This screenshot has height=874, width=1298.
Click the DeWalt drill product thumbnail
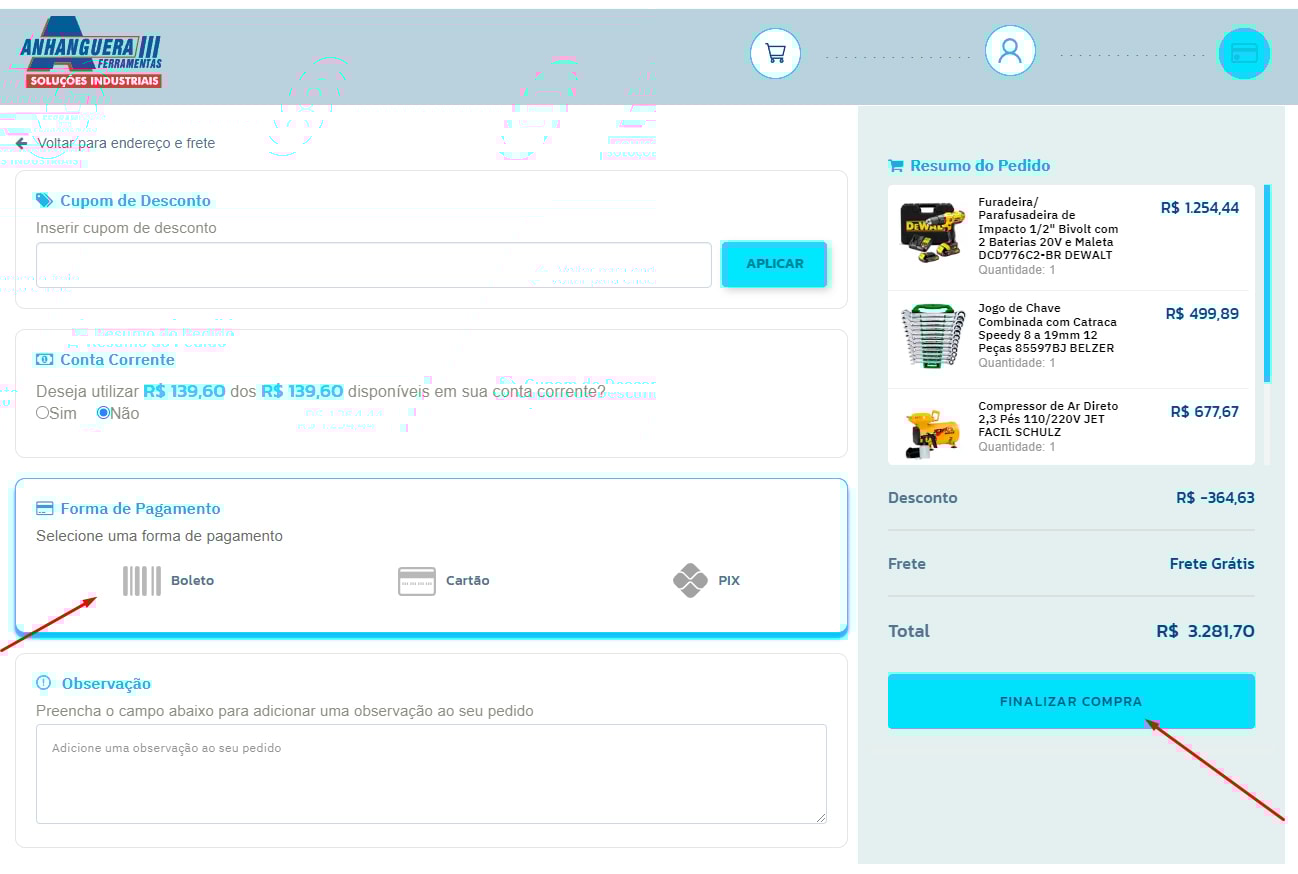931,234
